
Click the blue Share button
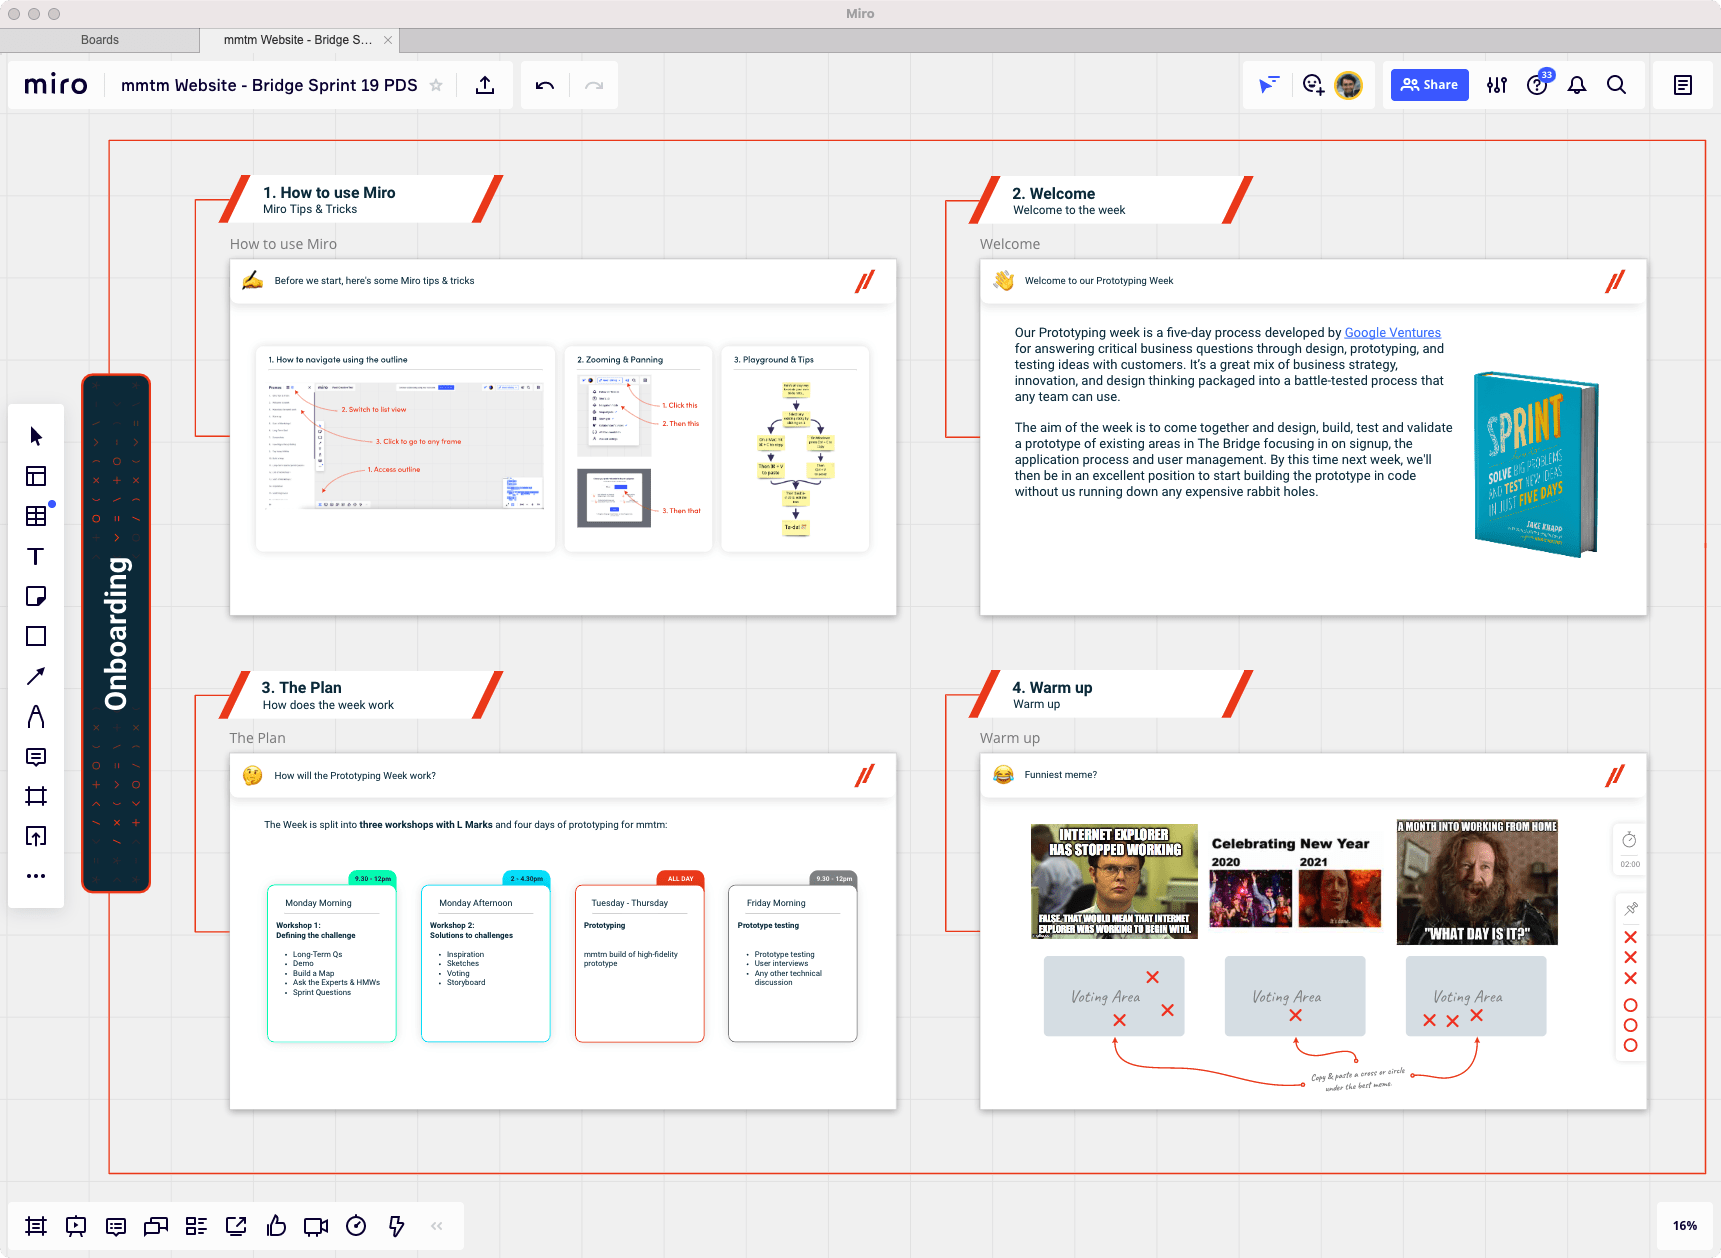click(x=1429, y=85)
